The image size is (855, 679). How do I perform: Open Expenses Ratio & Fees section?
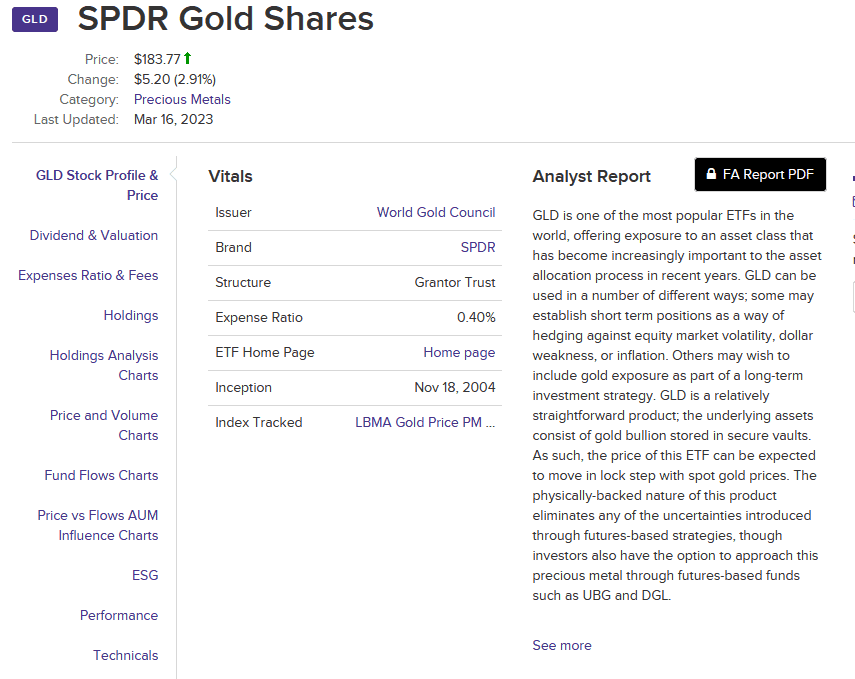pos(88,275)
